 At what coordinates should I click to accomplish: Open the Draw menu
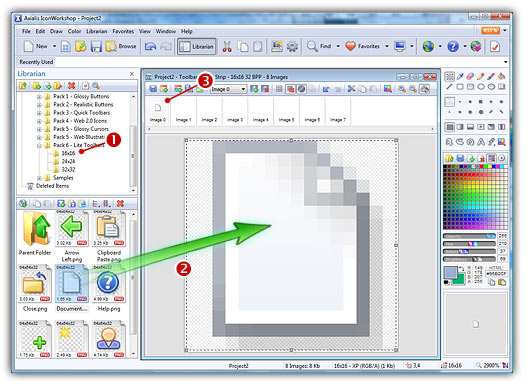[x=56, y=31]
